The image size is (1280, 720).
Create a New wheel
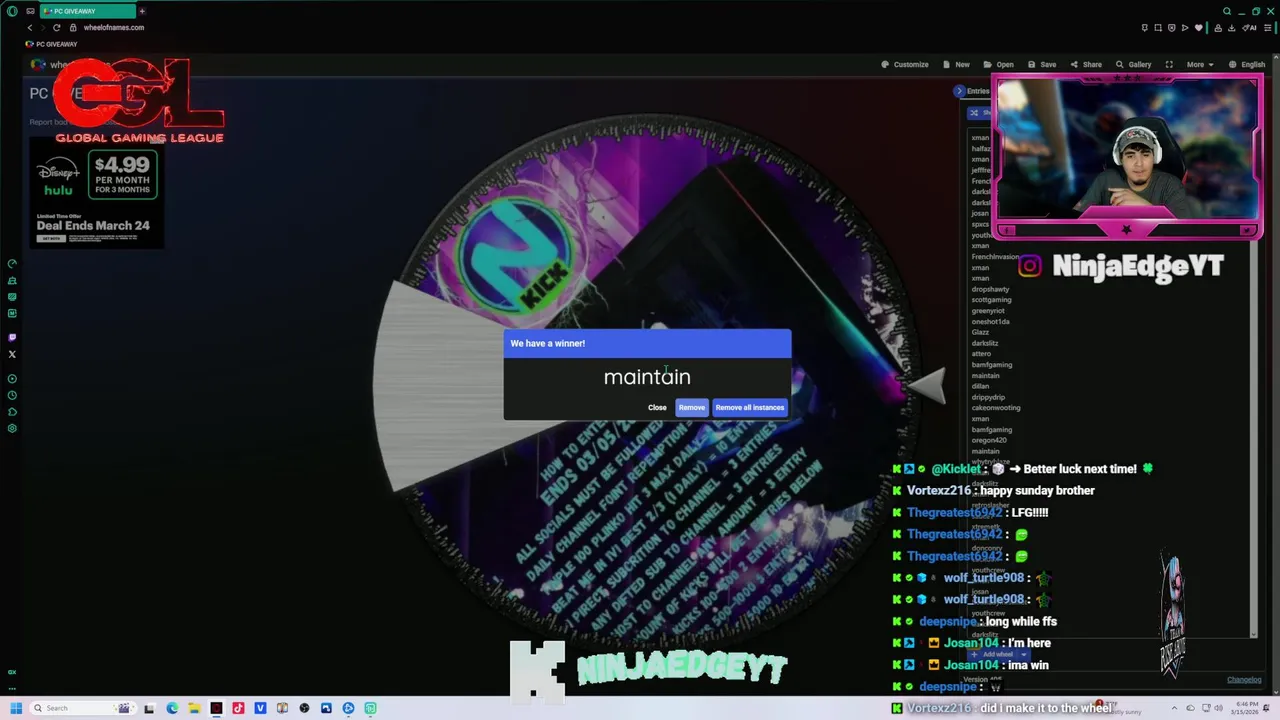(956, 64)
